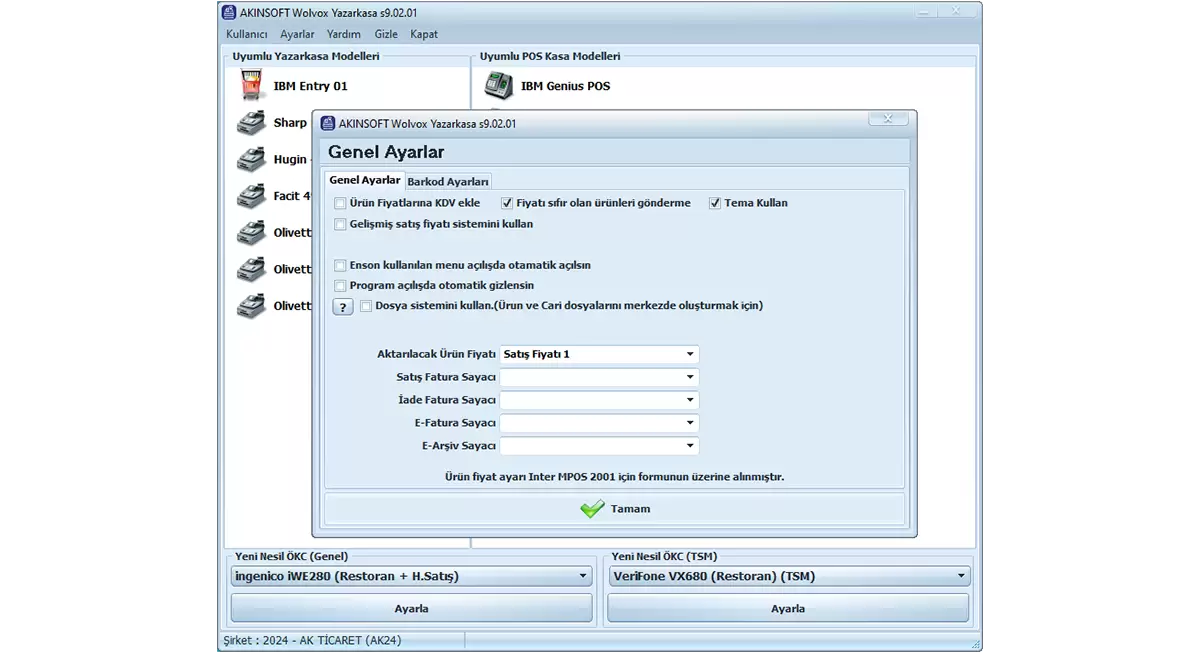Select the Sharp cash register icon
1200x653 pixels.
pos(250,123)
